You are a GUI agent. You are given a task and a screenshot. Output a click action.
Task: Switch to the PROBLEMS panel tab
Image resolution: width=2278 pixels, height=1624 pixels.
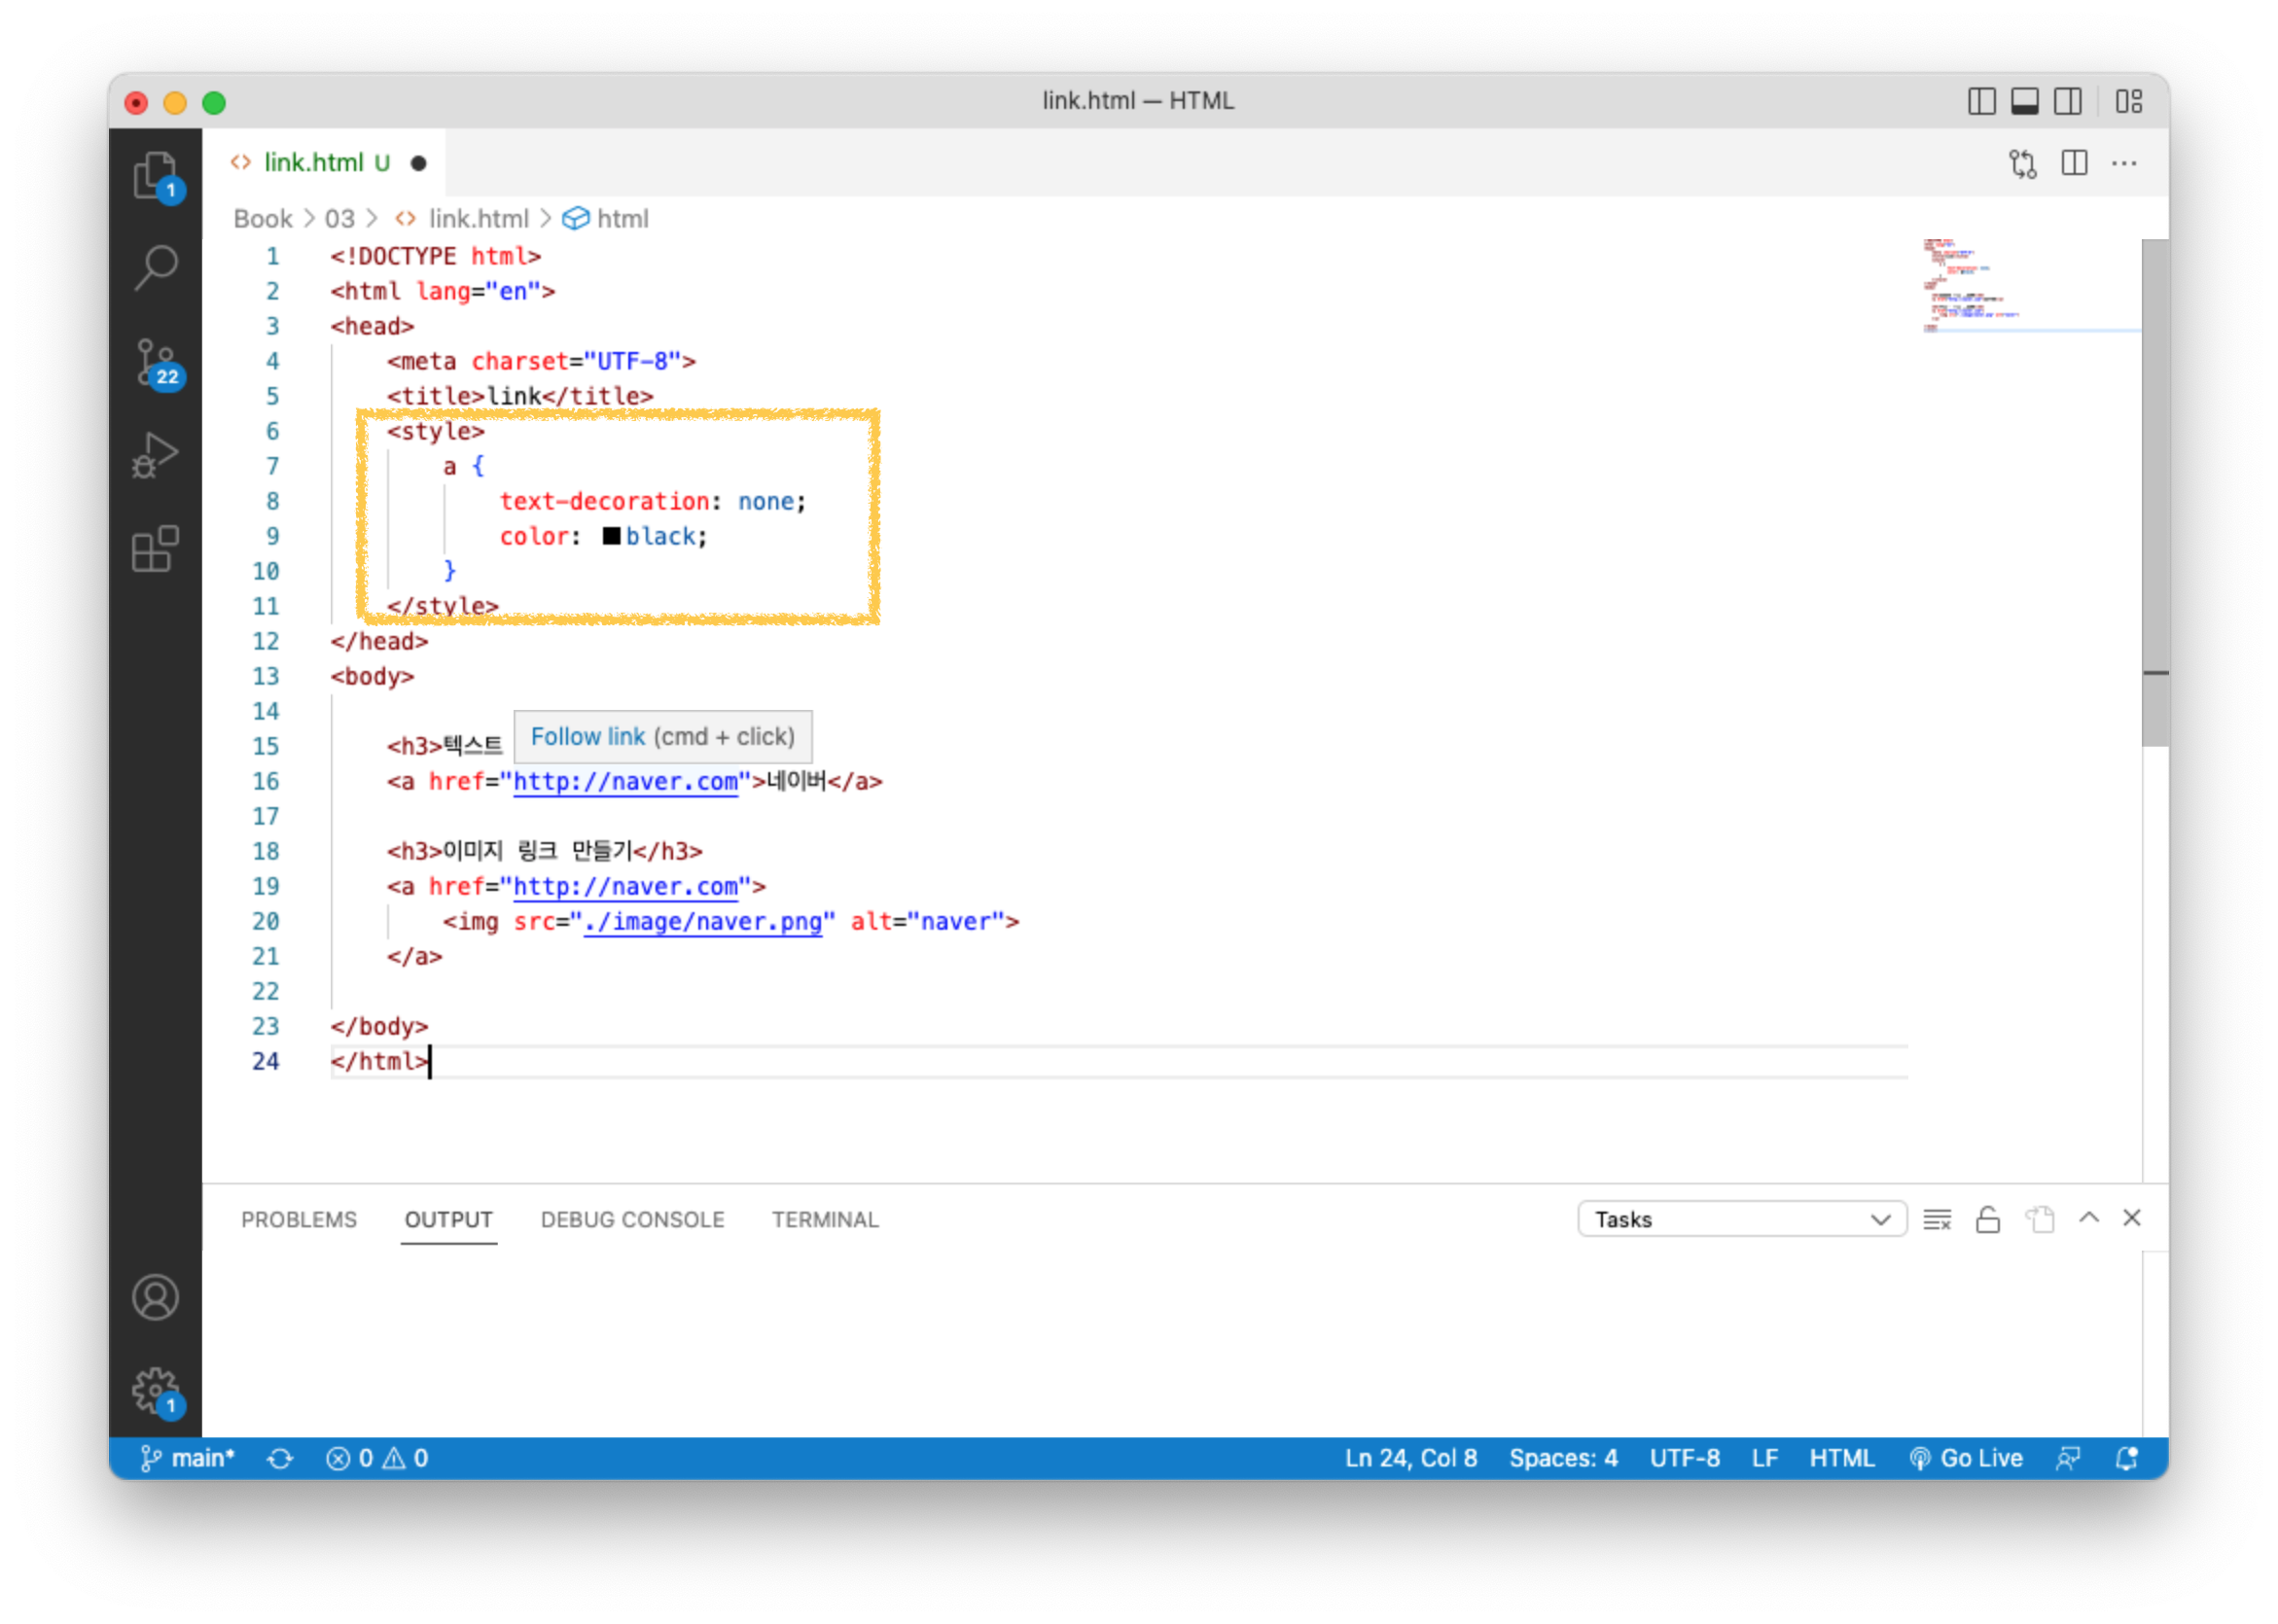click(x=299, y=1220)
